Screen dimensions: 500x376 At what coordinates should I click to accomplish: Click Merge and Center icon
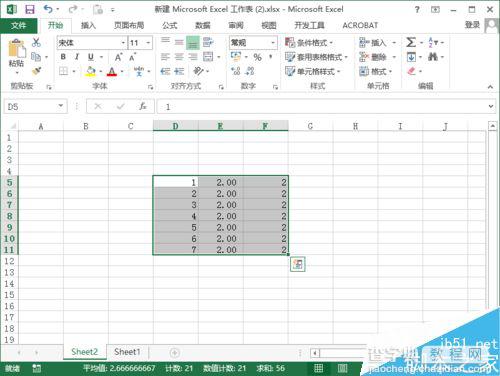click(208, 57)
